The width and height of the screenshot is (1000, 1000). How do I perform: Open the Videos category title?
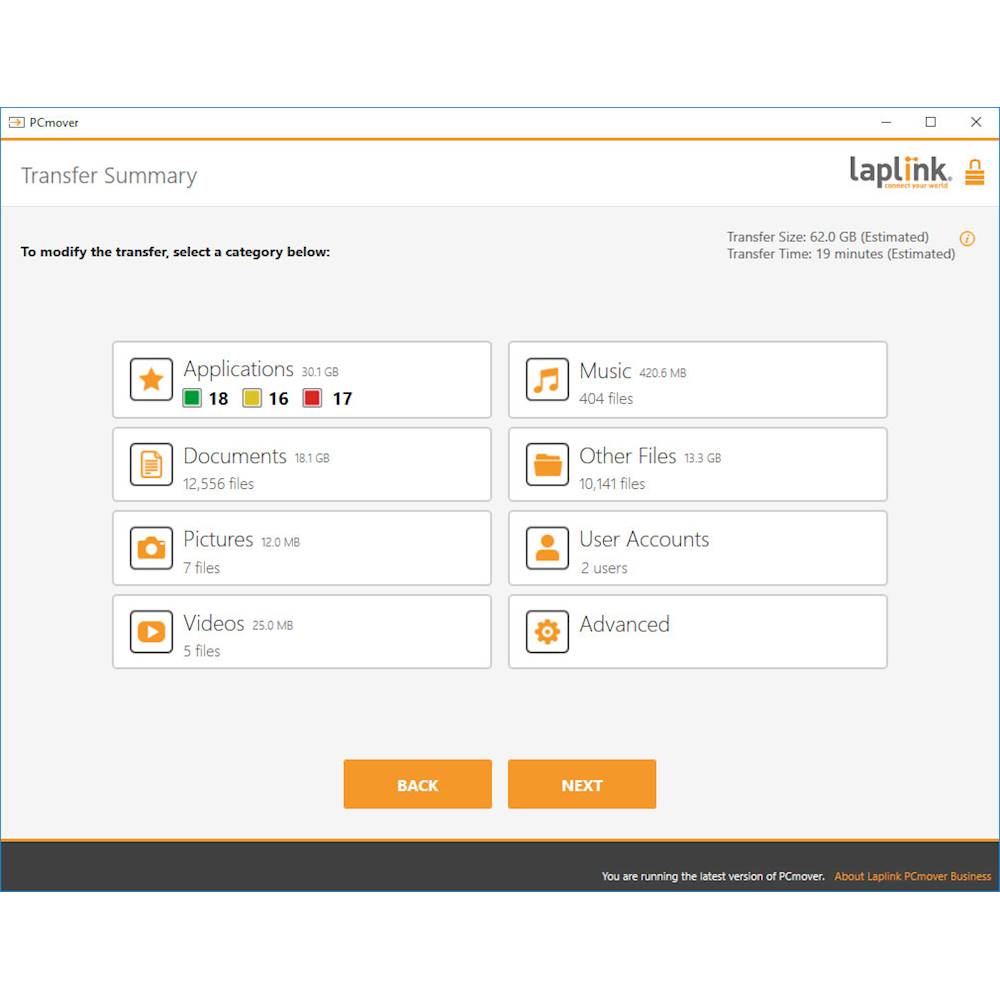tap(214, 623)
